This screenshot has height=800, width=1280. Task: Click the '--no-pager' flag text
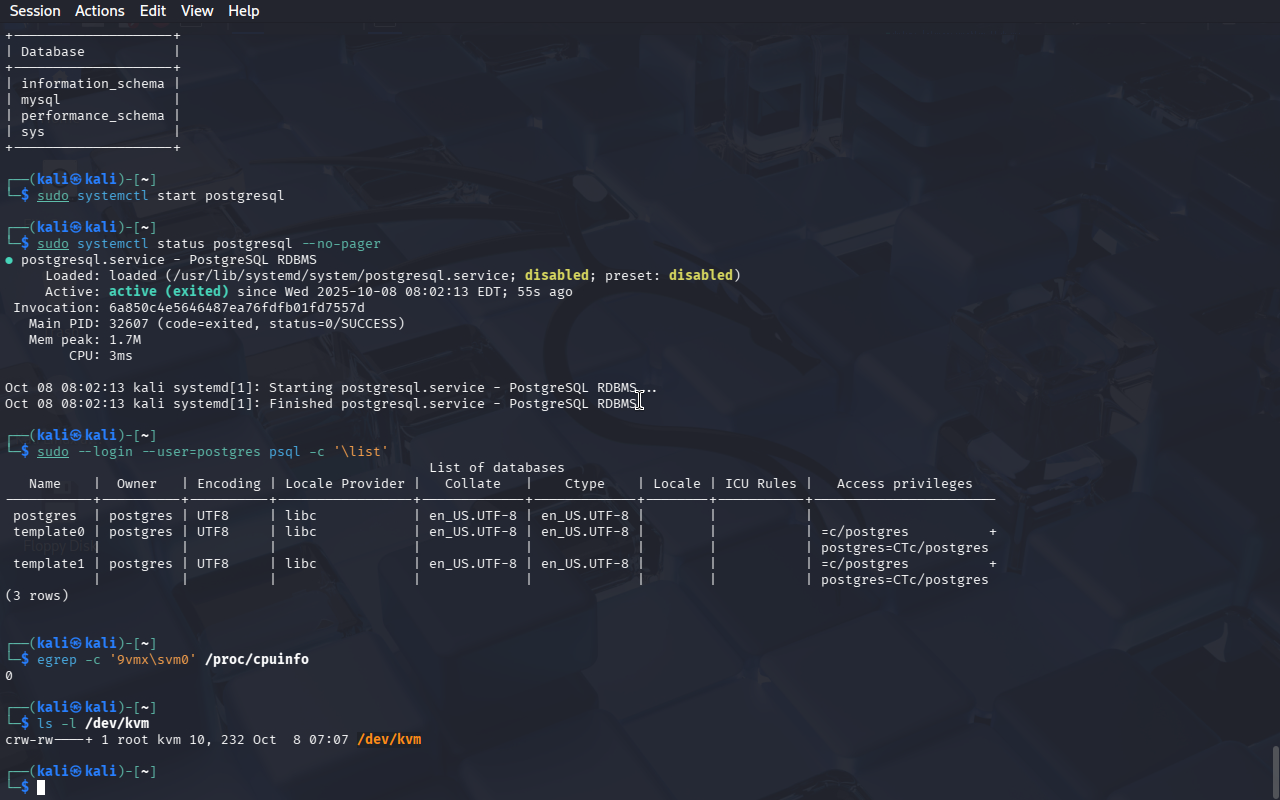click(x=341, y=244)
